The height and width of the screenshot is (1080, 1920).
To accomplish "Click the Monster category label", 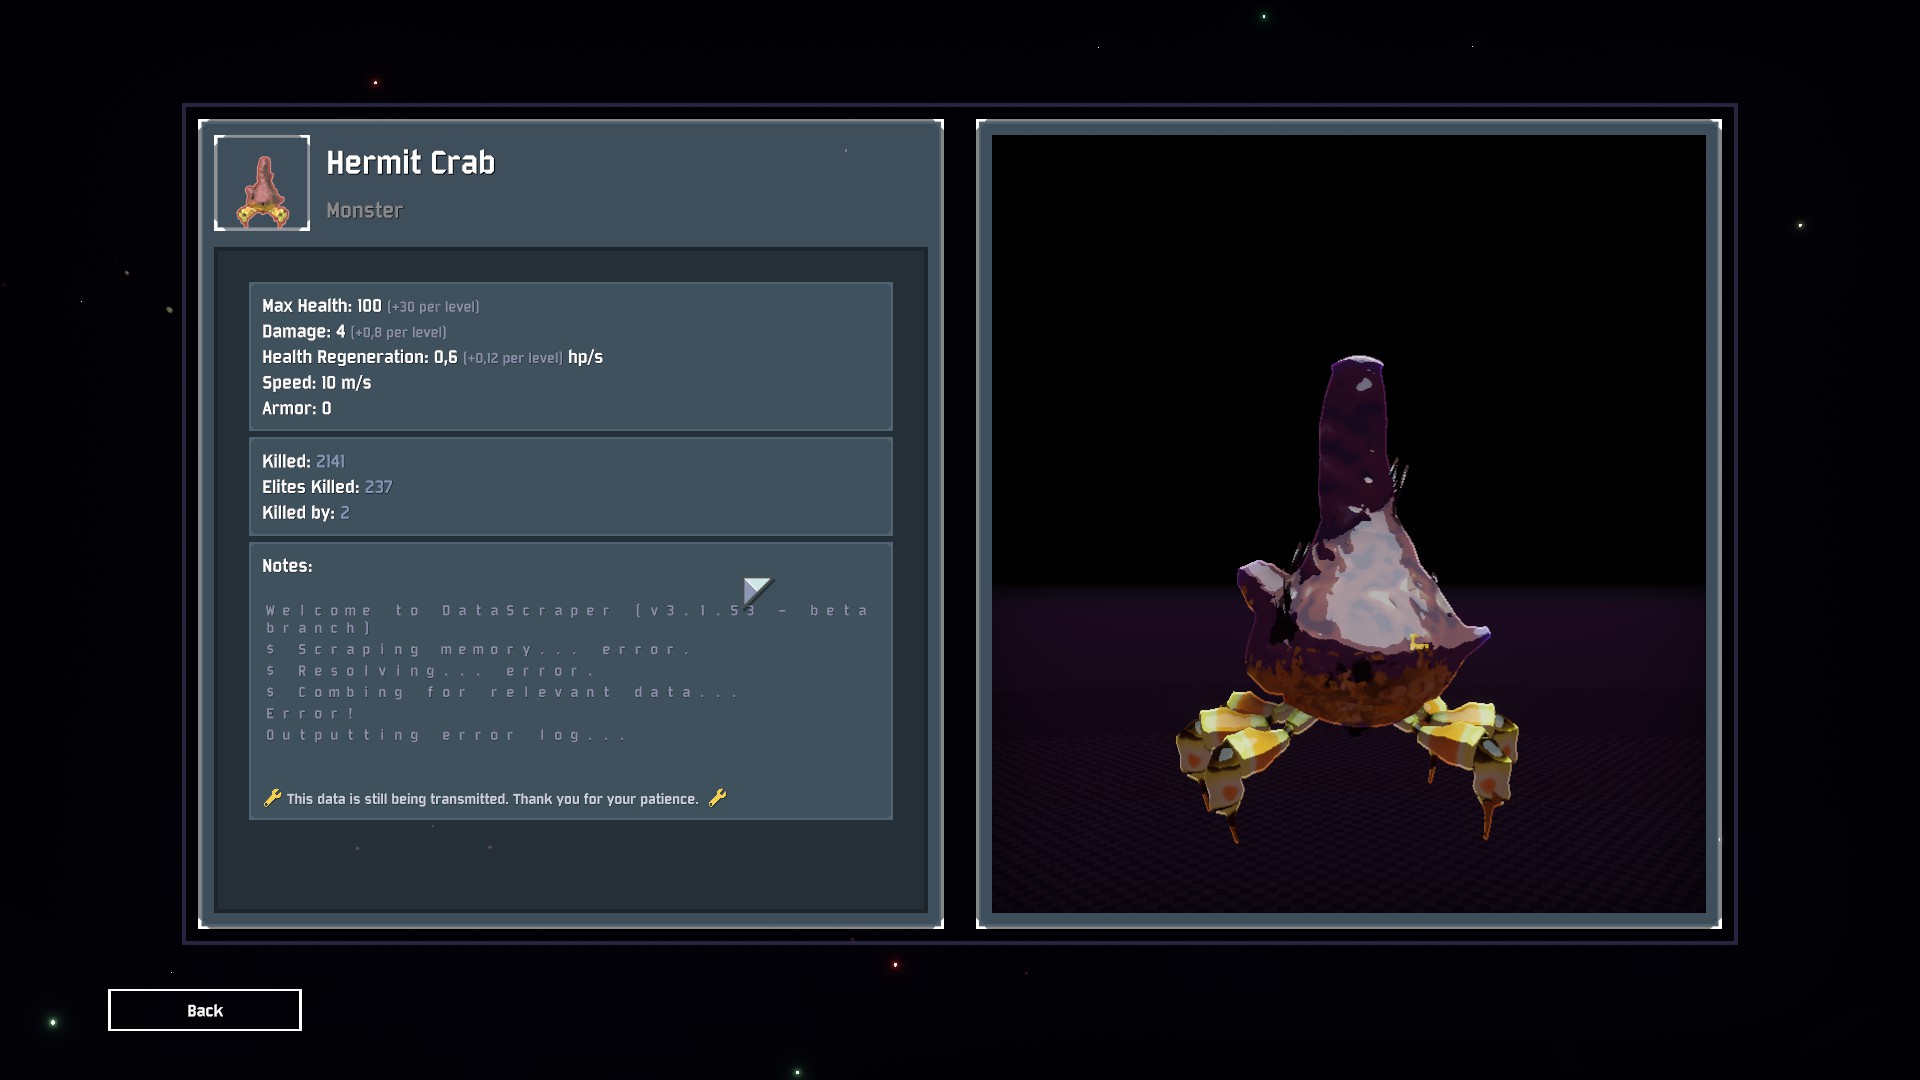I will (x=364, y=210).
